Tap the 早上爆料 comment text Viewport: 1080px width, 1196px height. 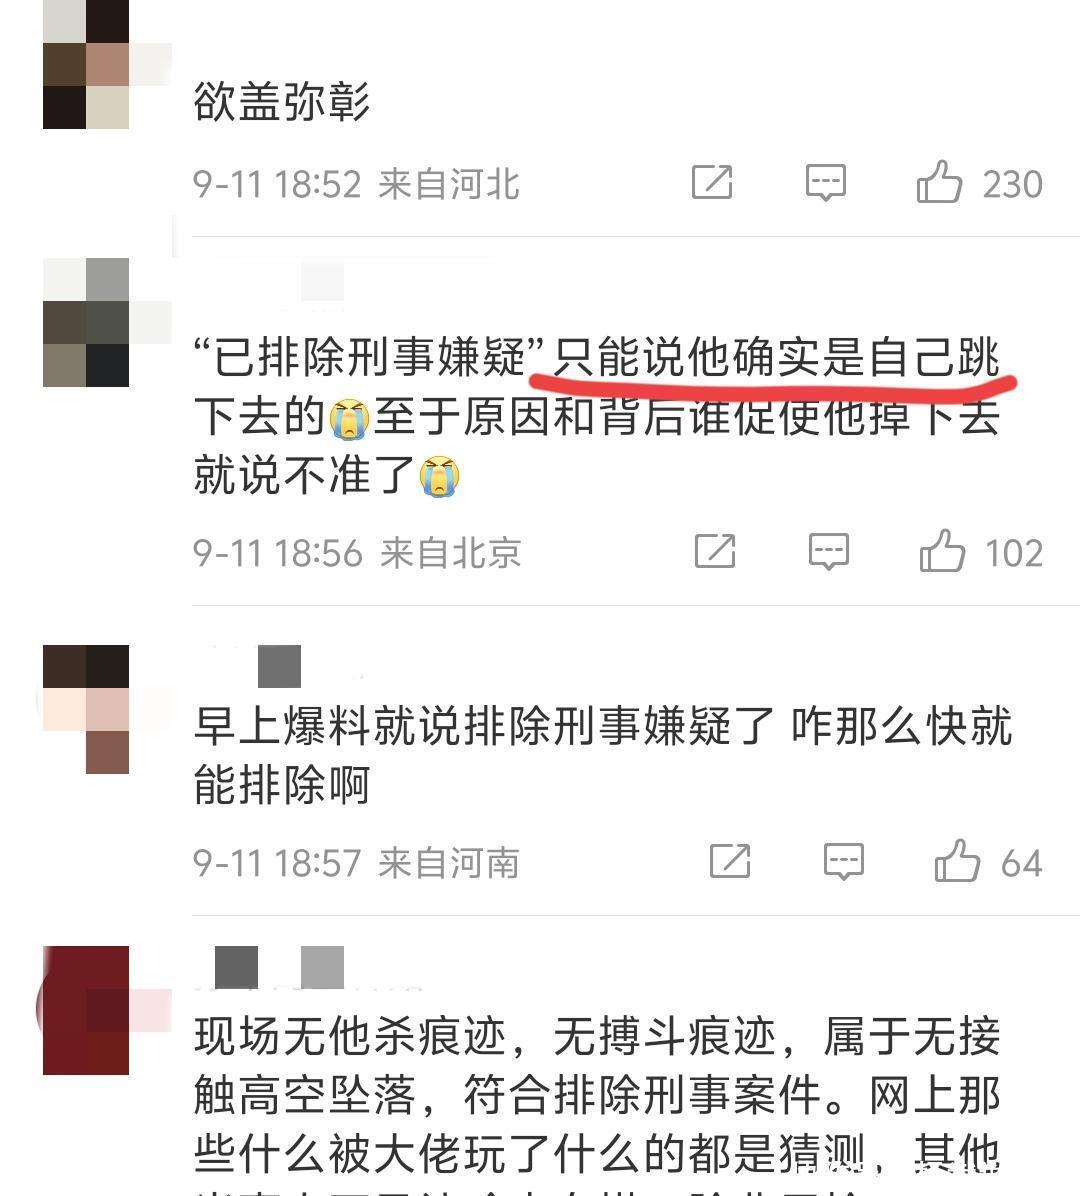[x=603, y=755]
